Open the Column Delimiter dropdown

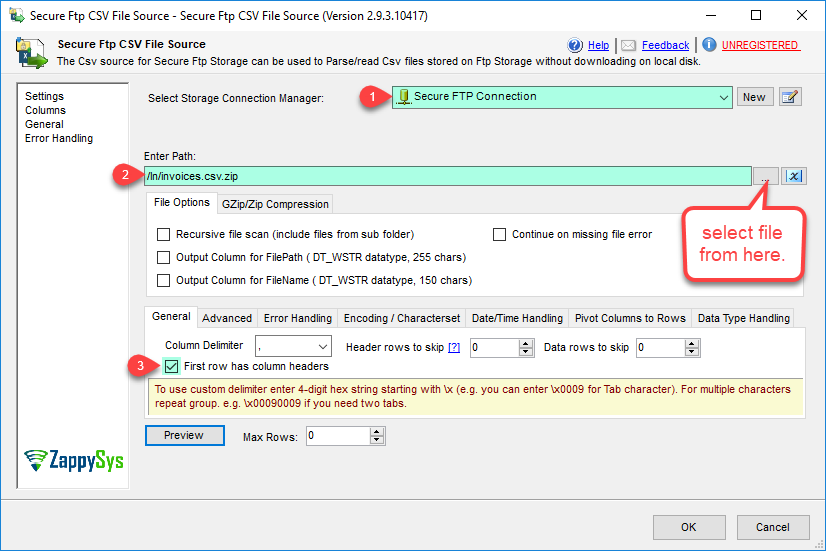click(323, 347)
